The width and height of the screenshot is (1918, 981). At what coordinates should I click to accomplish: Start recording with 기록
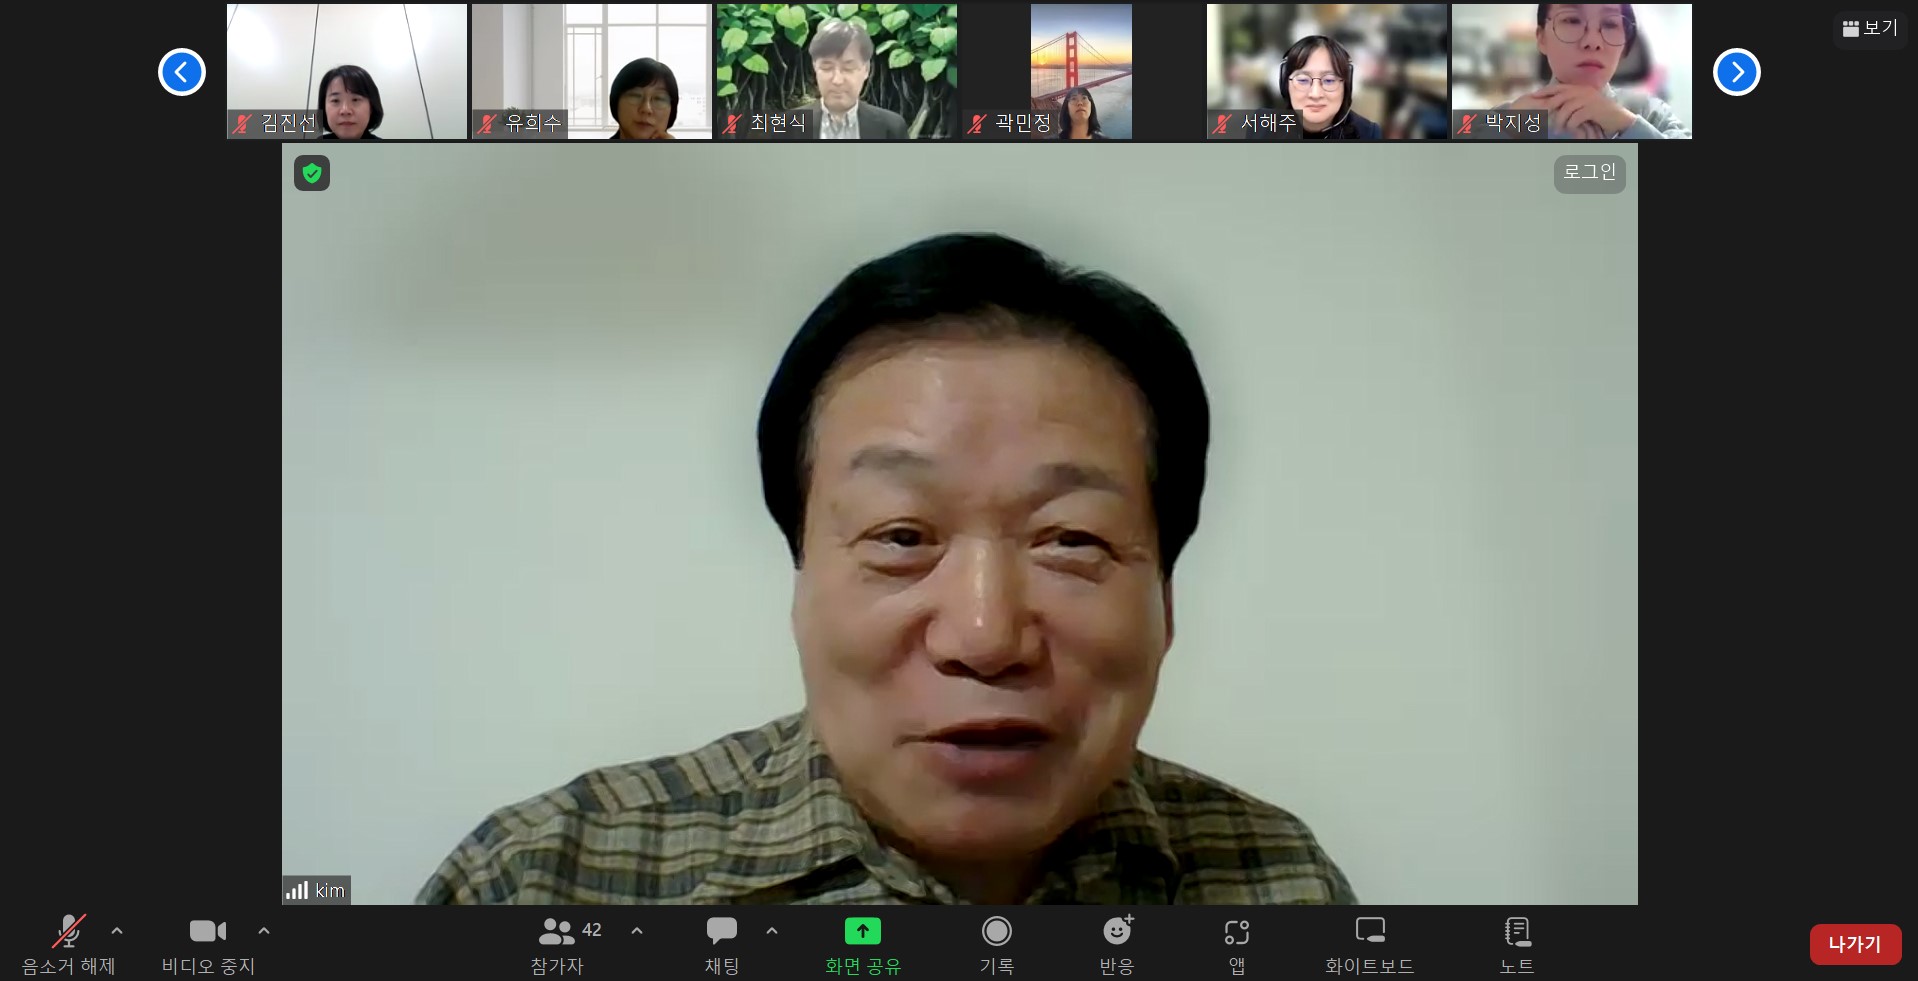997,944
